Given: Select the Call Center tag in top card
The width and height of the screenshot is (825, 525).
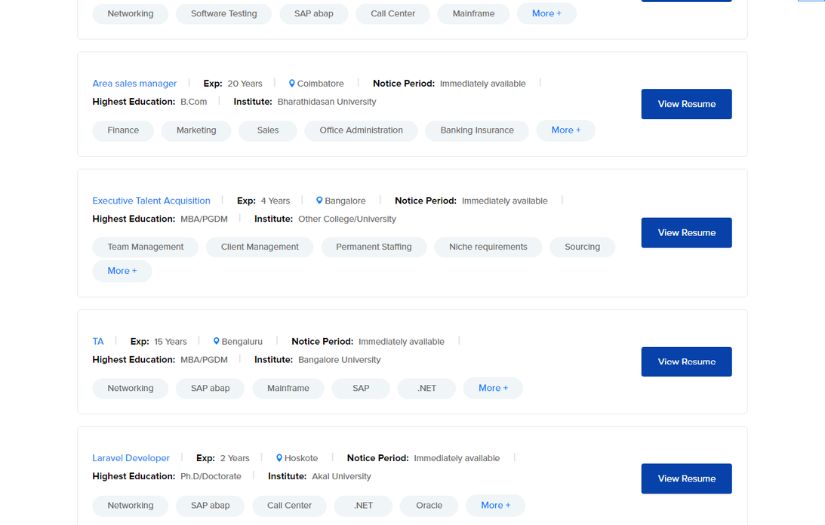Looking at the screenshot, I should (393, 14).
